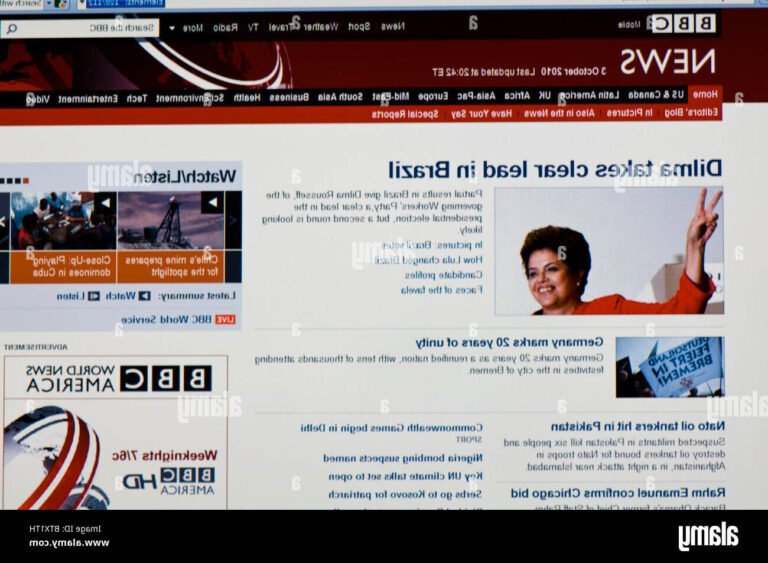
Task: Click the Watch icon in Latest summary
Action: [144, 296]
